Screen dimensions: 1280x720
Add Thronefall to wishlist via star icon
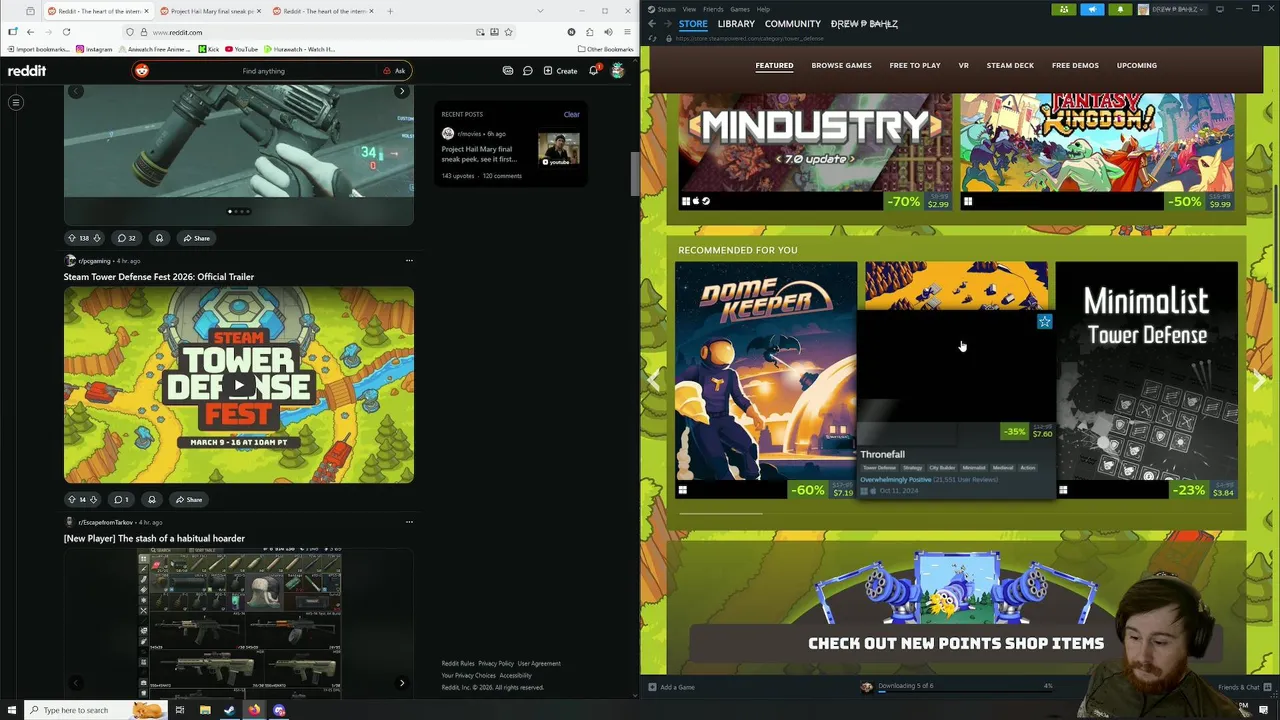point(1044,321)
